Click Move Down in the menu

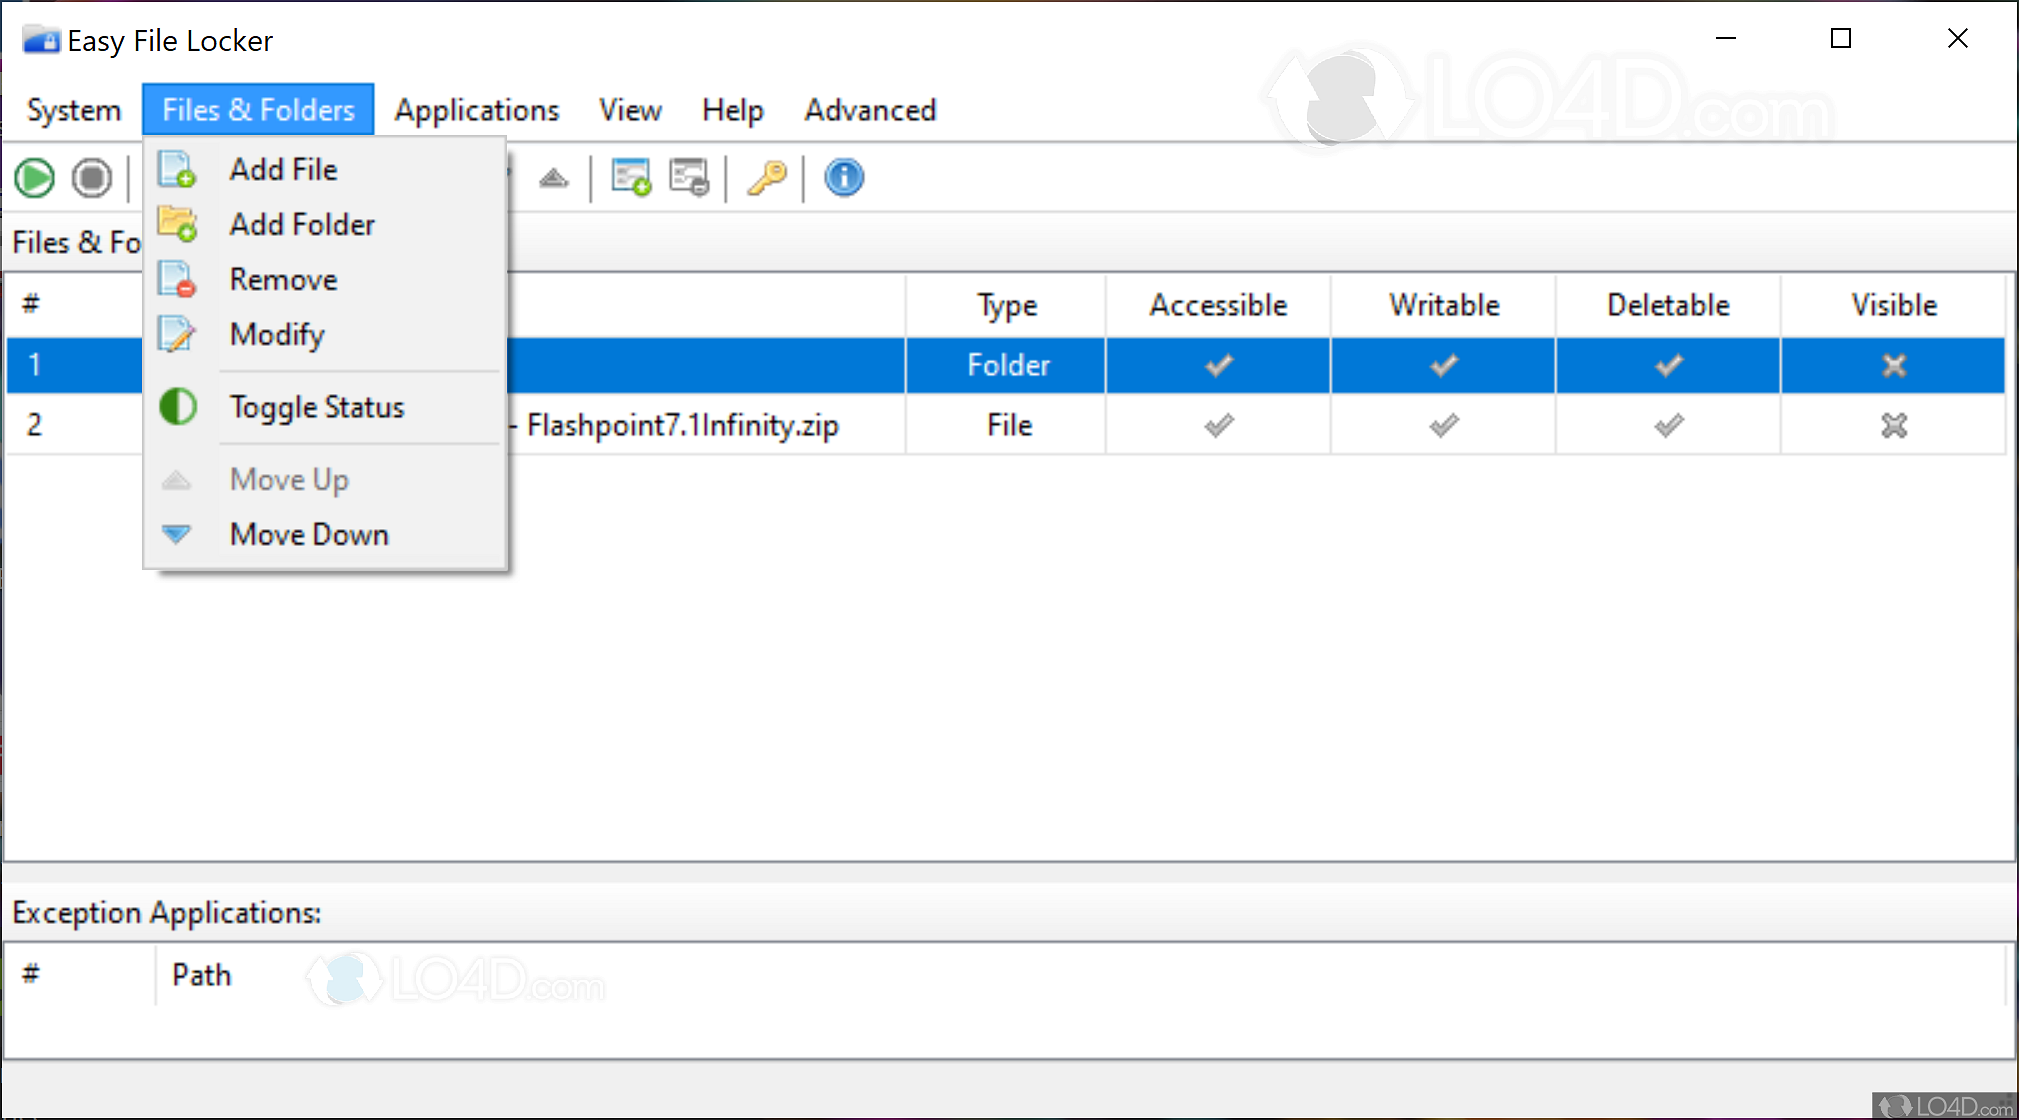[309, 534]
